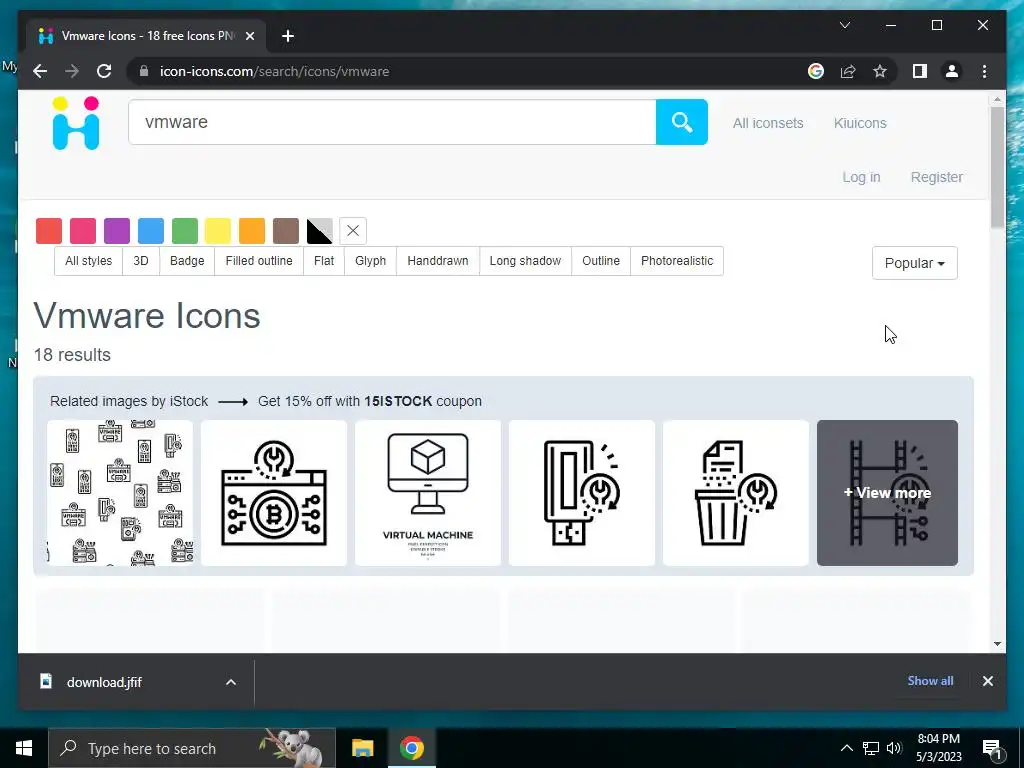The width and height of the screenshot is (1024, 768).
Task: Open download.jfif options chevron
Action: click(x=231, y=682)
